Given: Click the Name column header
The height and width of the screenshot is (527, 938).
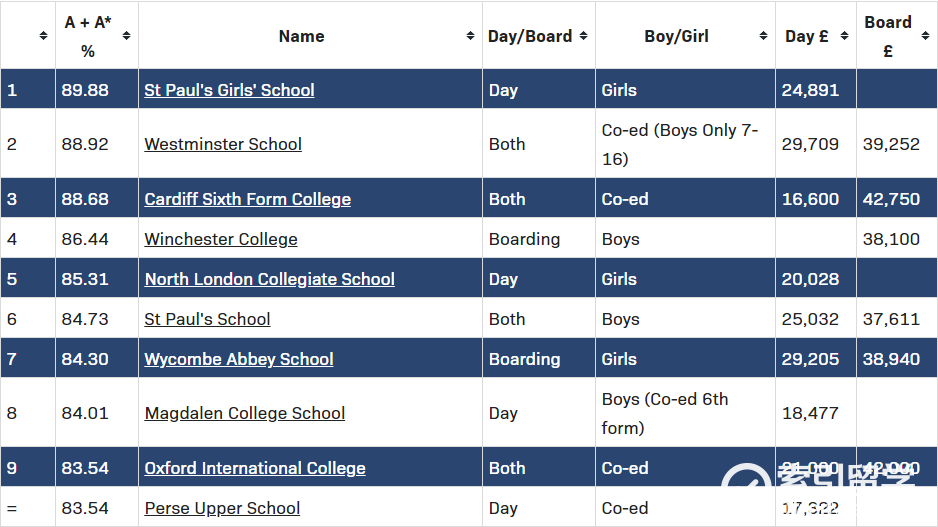Looking at the screenshot, I should tap(302, 36).
